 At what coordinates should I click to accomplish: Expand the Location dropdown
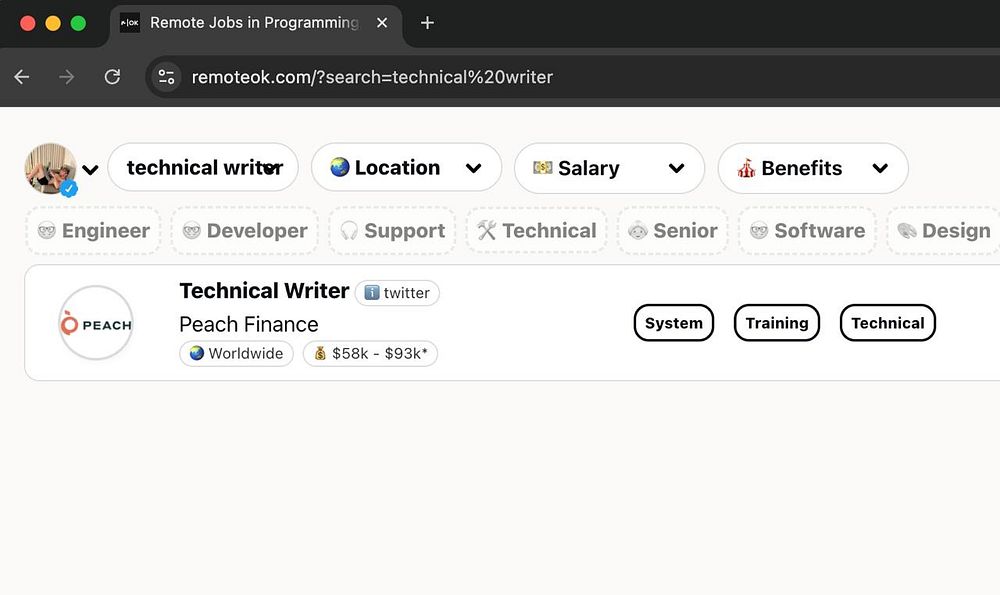(406, 168)
